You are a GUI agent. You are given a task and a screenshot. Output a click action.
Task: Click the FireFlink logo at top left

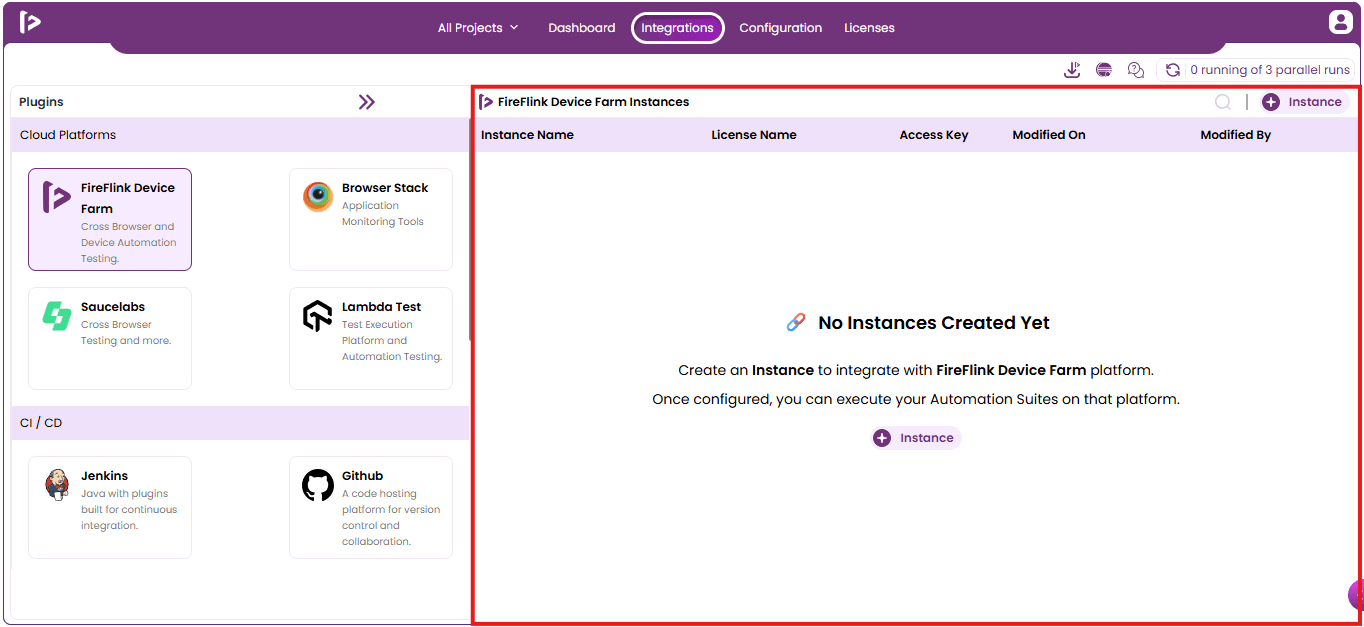click(x=30, y=22)
